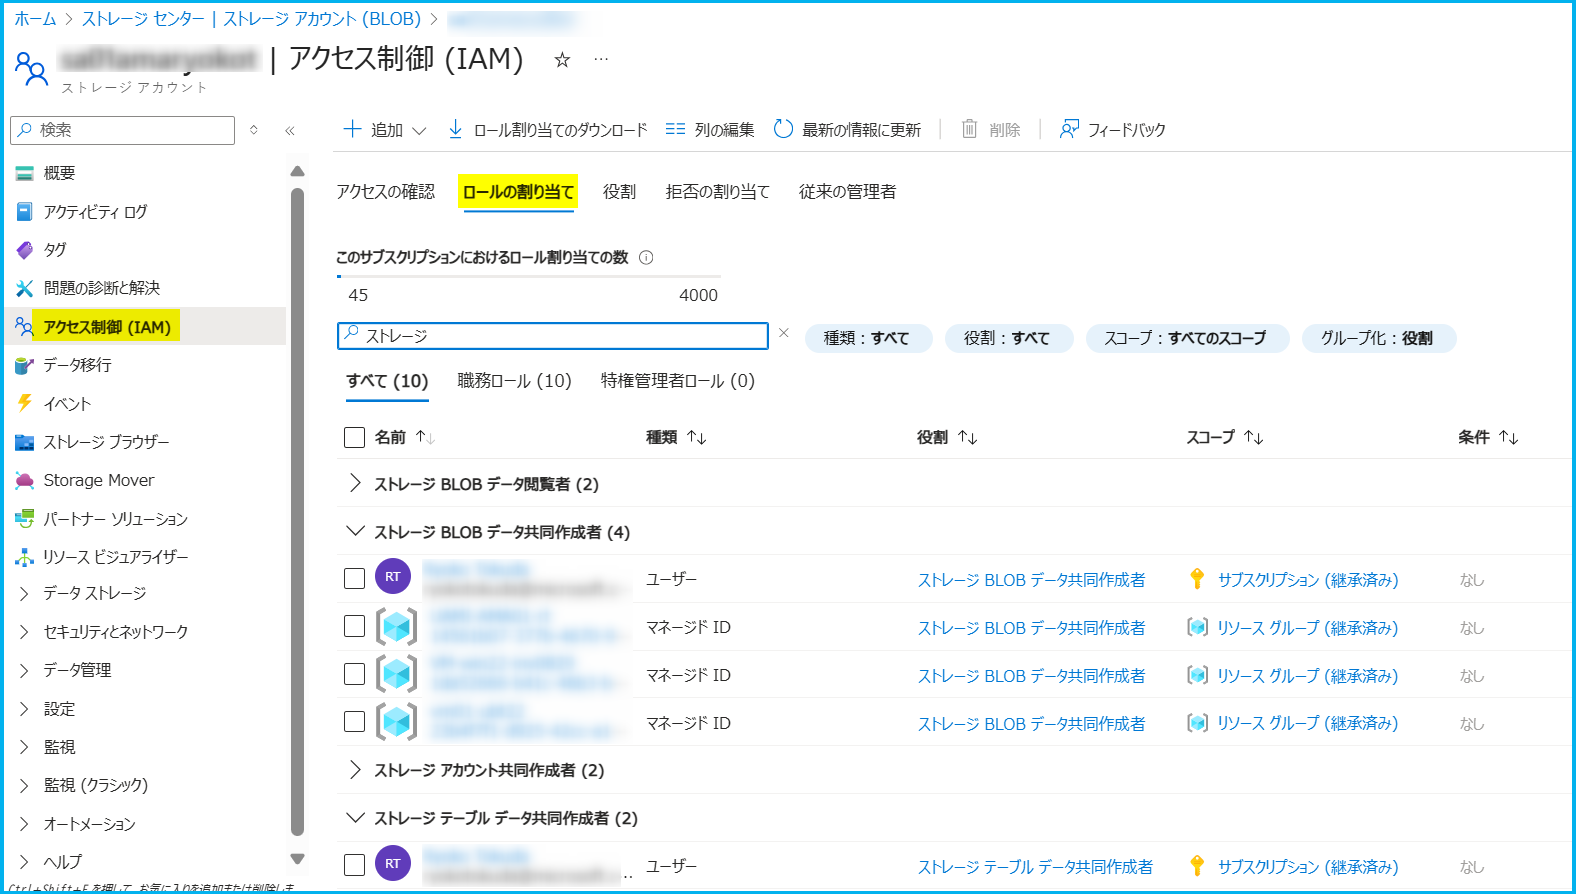The width and height of the screenshot is (1576, 894).
Task: Open イベント in the sidebar
Action: tap(67, 404)
